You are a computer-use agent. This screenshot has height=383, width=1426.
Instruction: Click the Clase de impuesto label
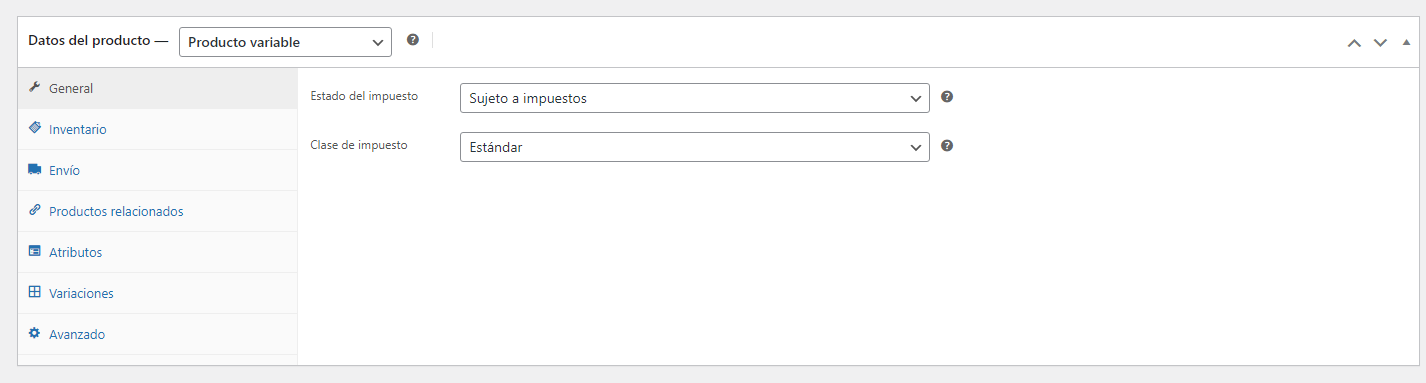[x=359, y=144]
